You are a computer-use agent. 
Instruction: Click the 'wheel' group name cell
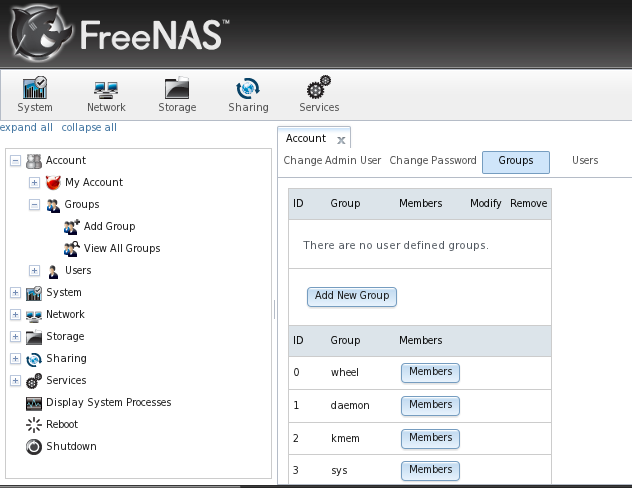345,372
